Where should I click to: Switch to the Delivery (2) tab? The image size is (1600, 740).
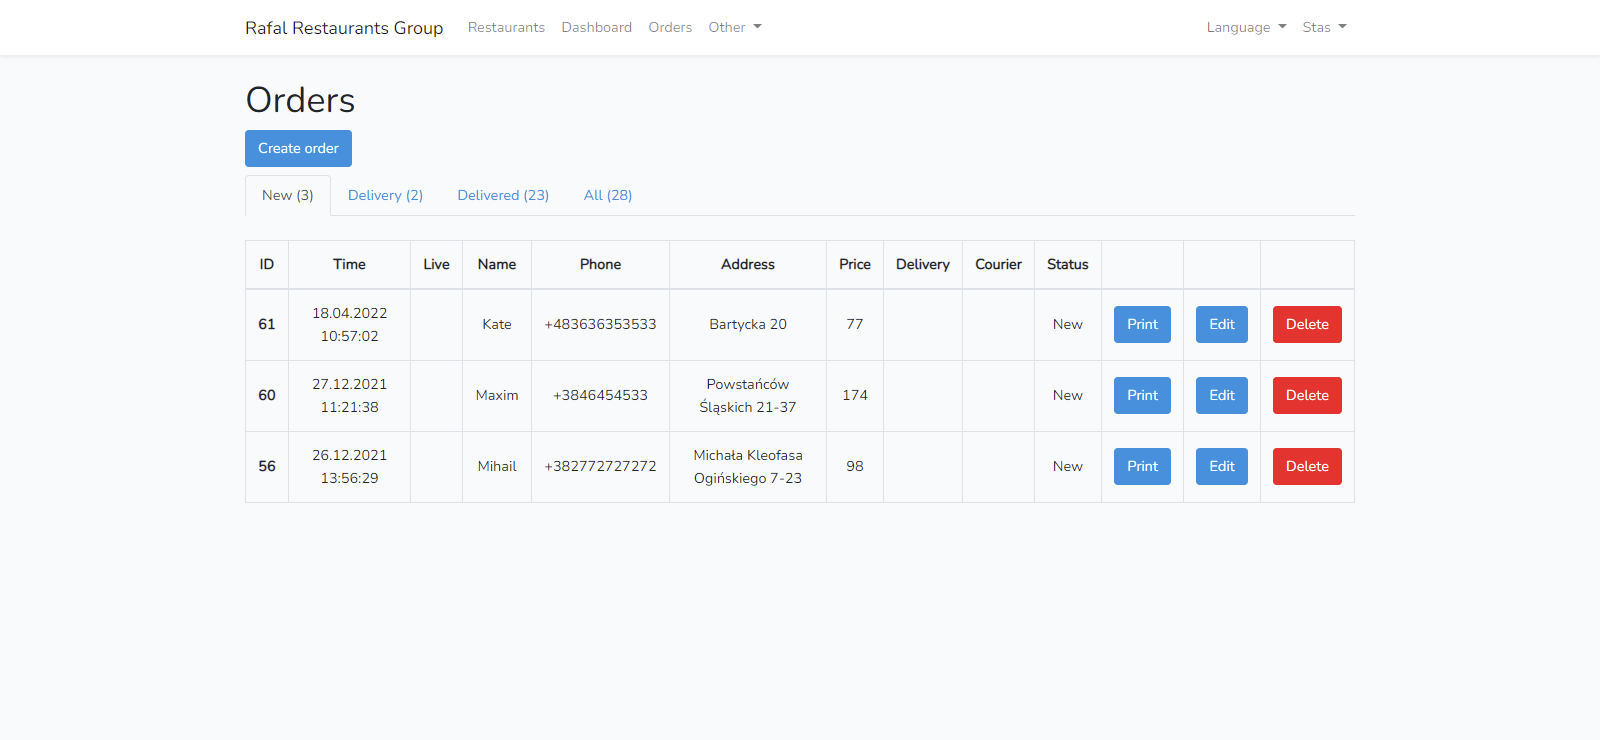(385, 195)
